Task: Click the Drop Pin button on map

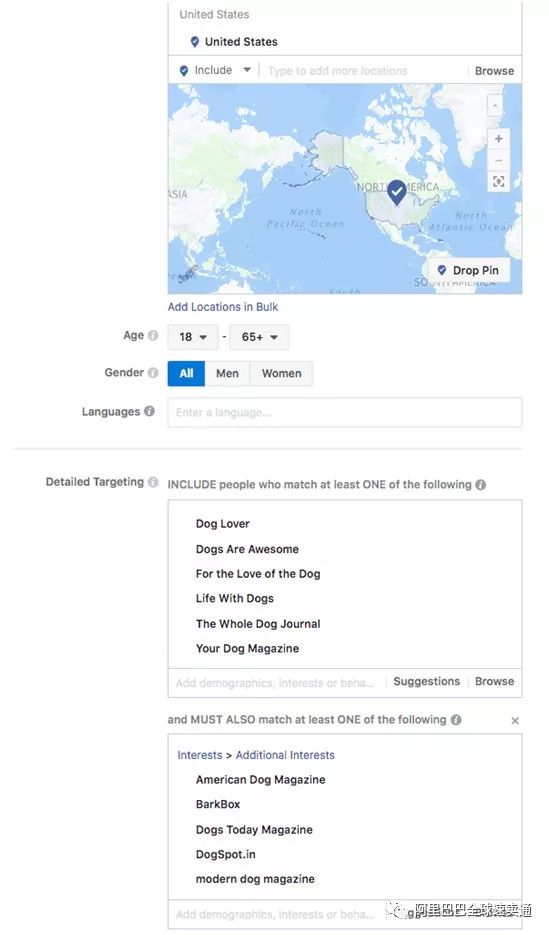Action: pos(469,270)
